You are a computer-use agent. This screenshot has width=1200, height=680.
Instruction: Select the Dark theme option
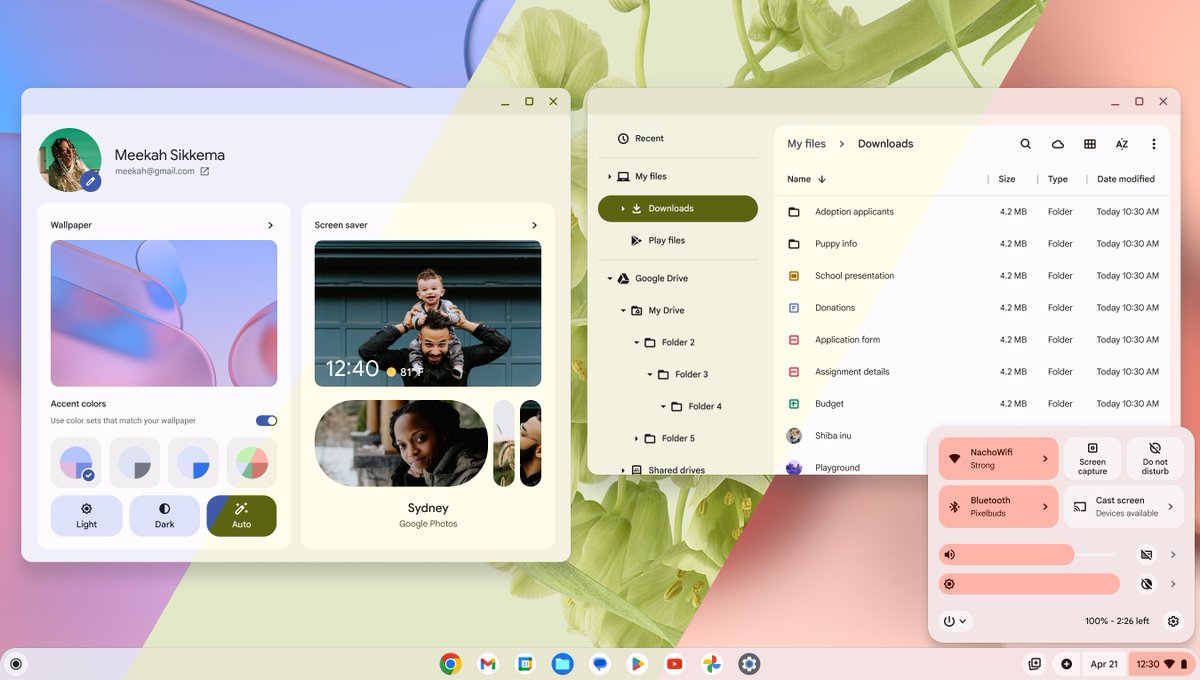click(164, 515)
